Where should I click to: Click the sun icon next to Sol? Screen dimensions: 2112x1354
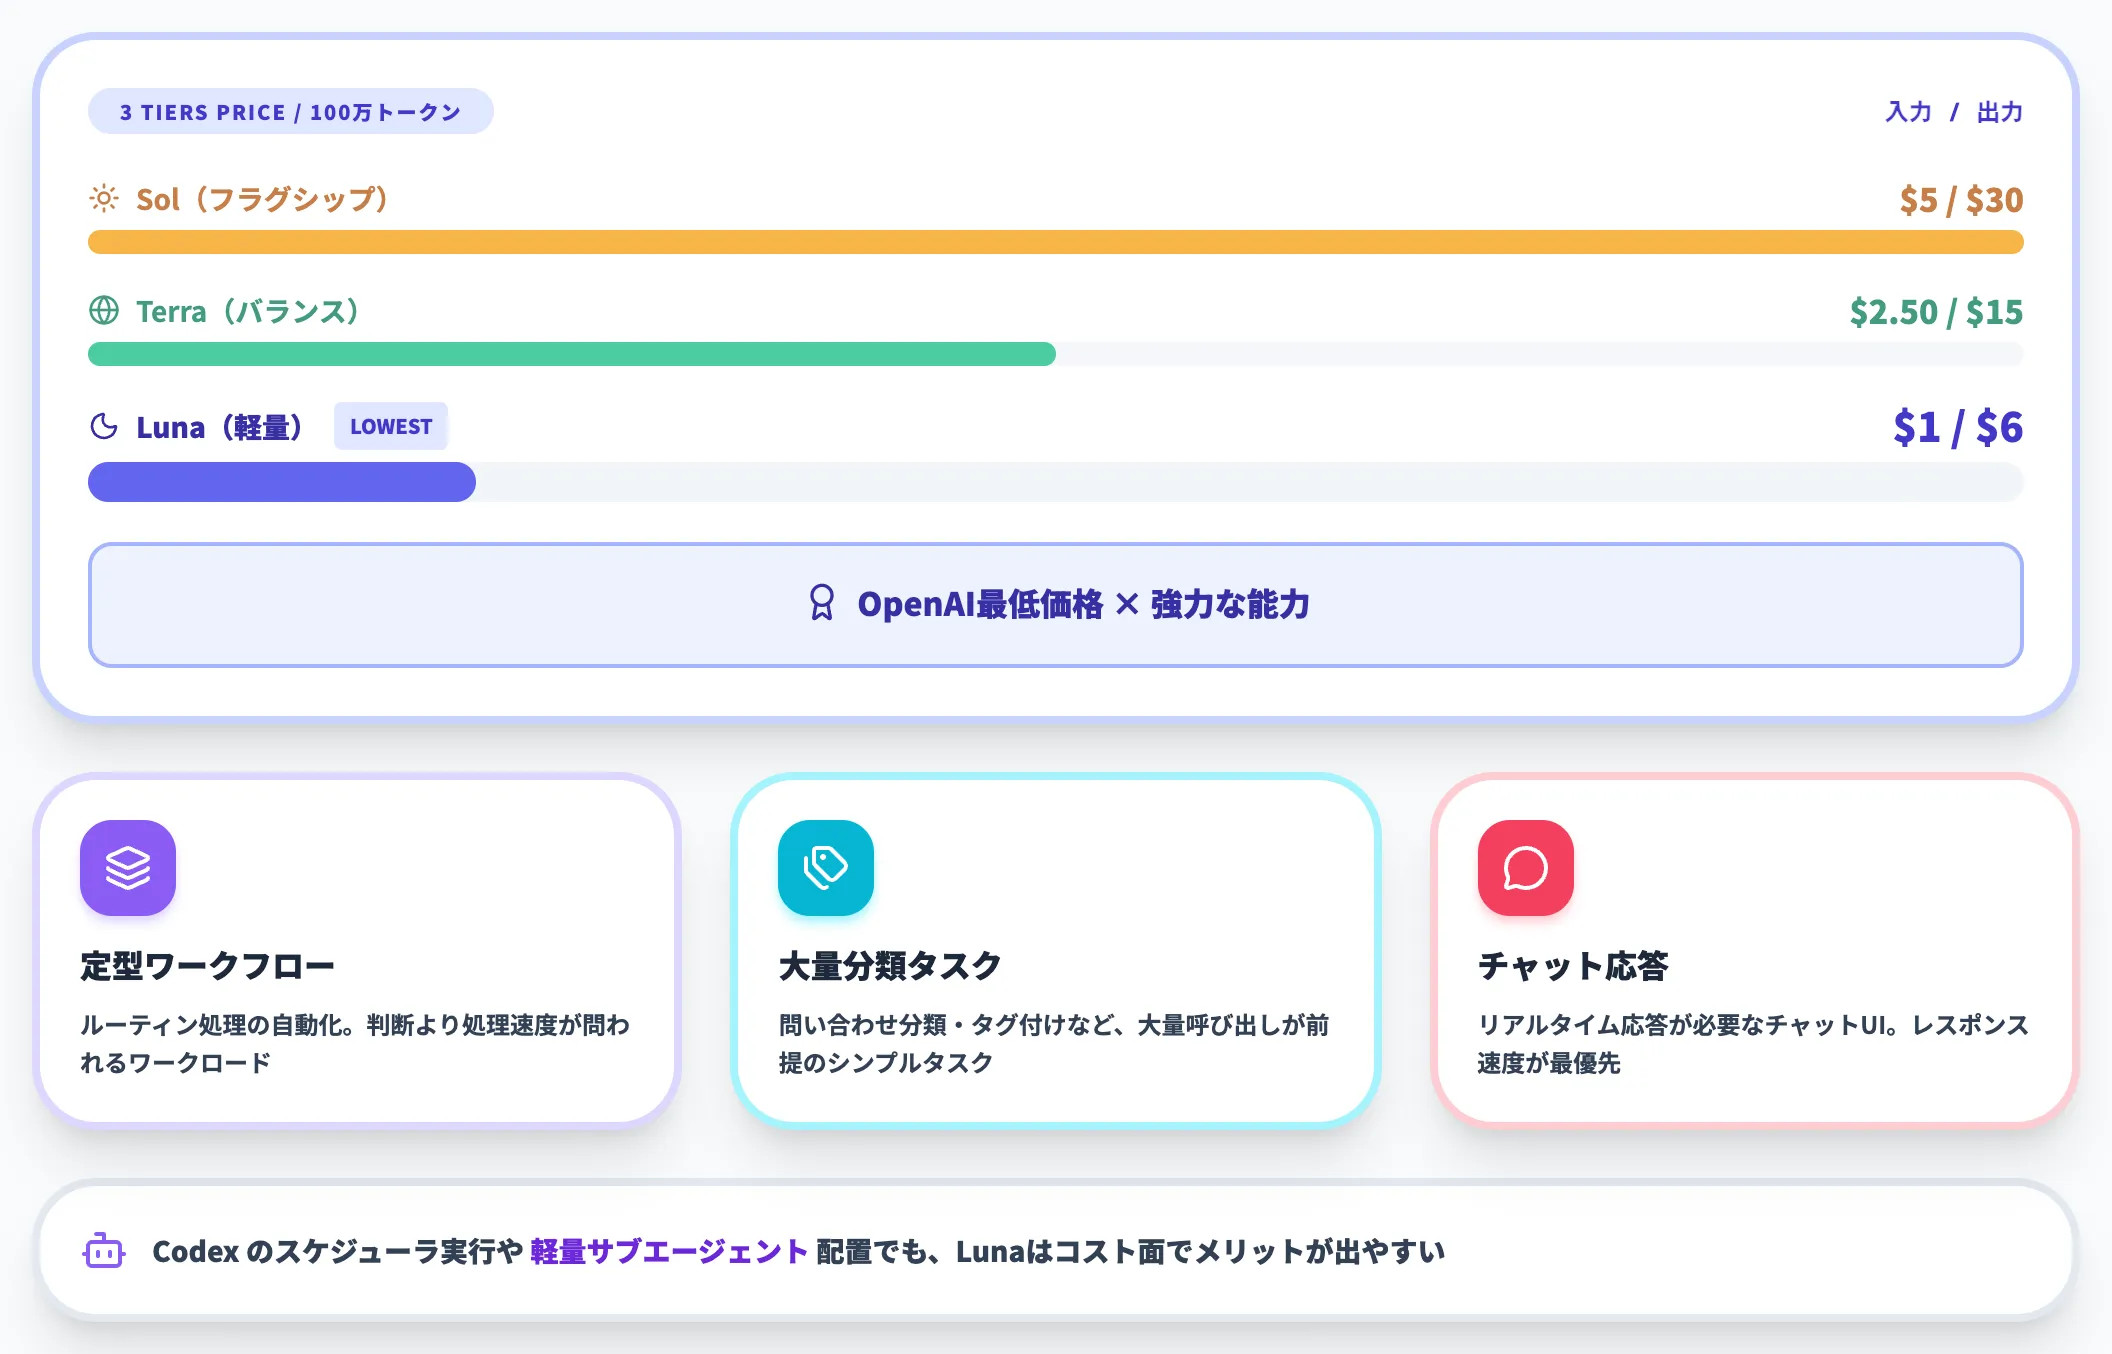104,198
